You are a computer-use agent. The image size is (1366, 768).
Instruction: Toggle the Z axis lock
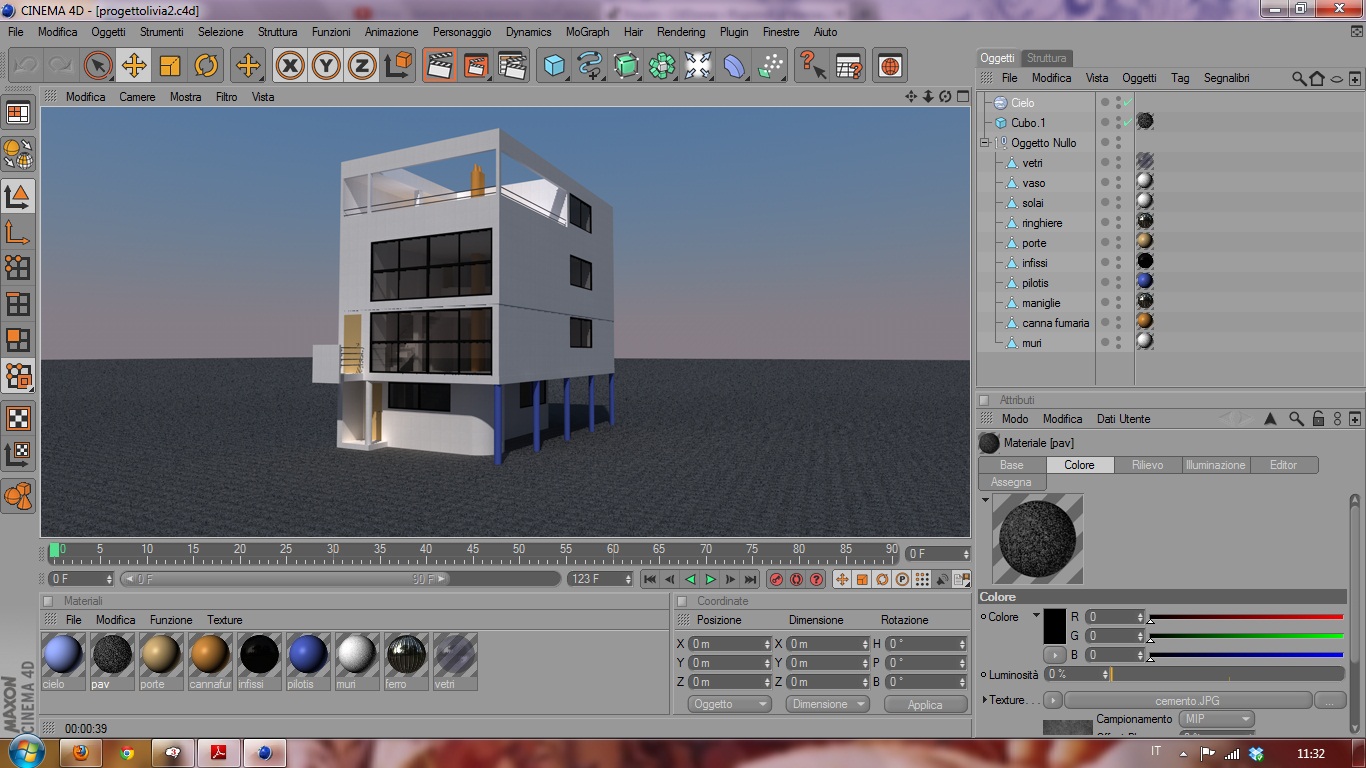point(362,66)
